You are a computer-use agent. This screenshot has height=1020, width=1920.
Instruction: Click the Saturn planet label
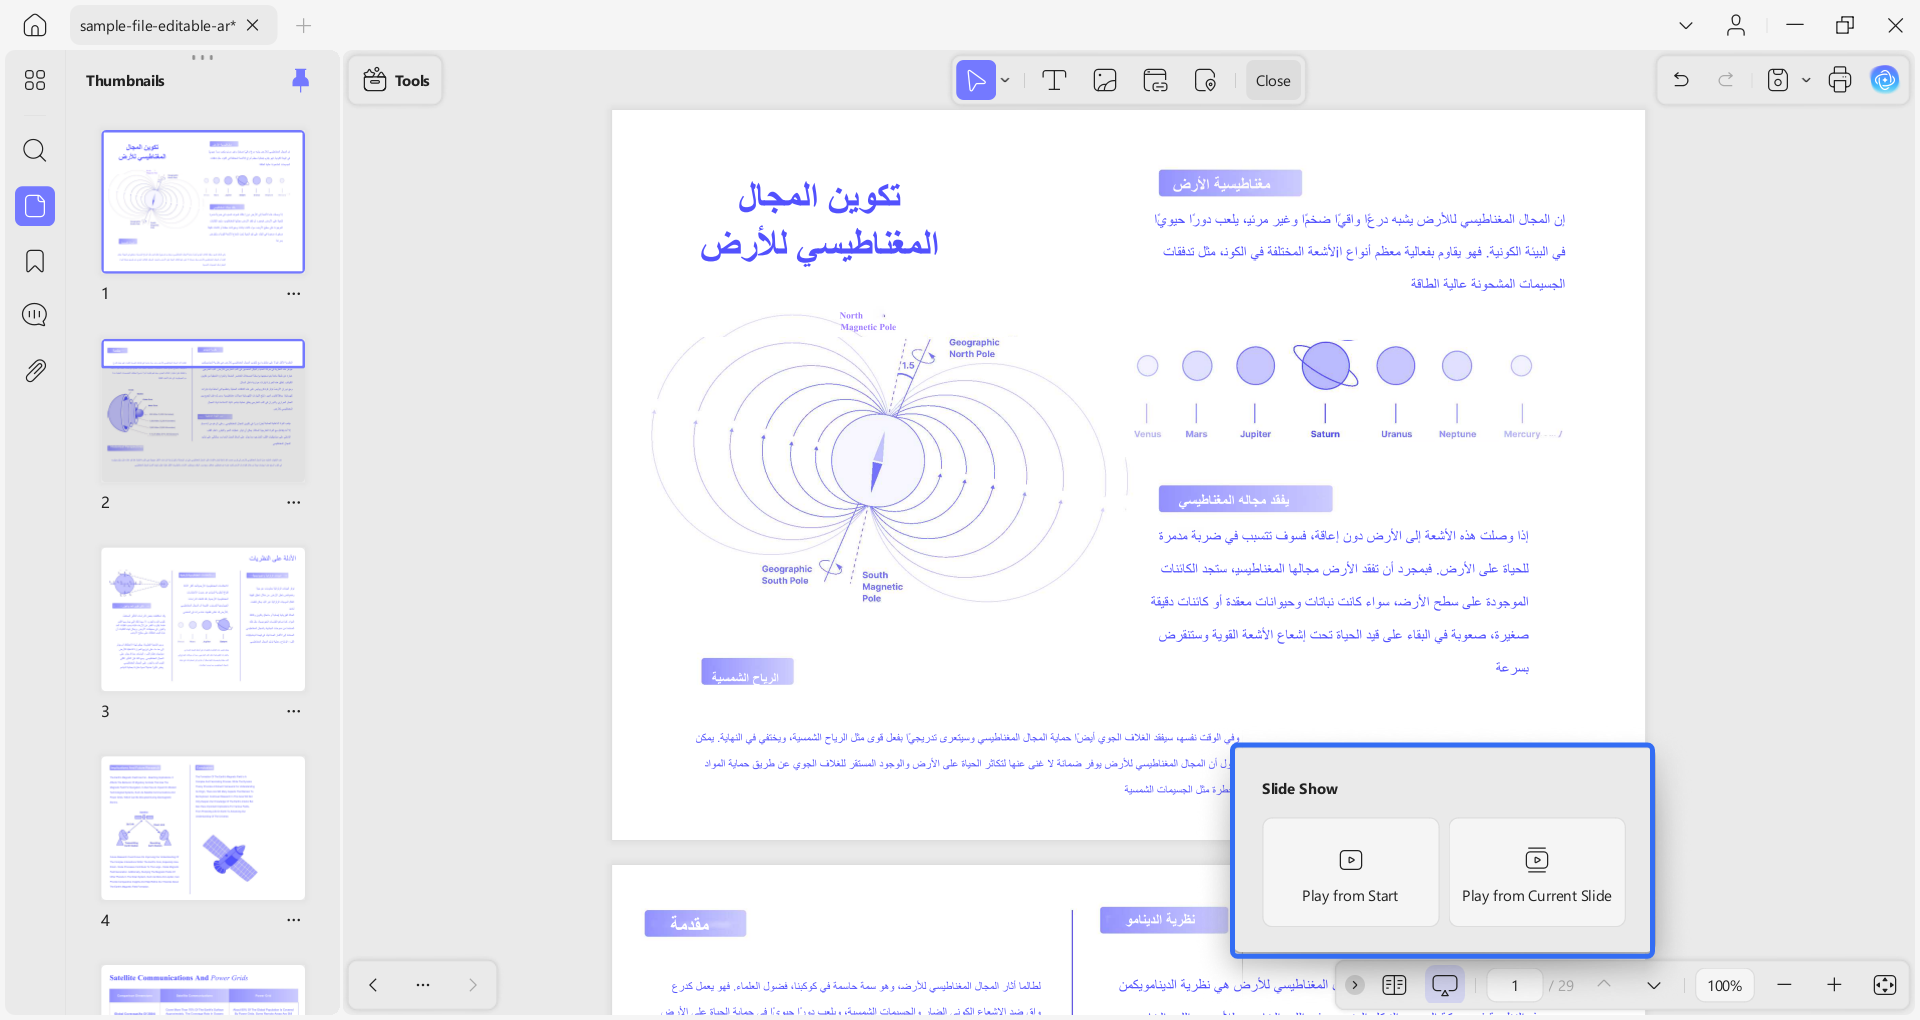(1325, 434)
